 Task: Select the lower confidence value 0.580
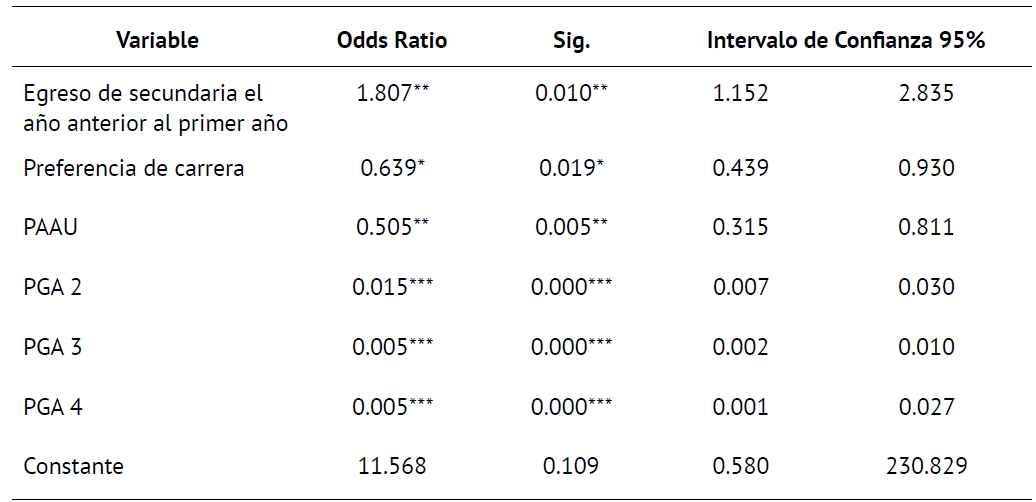point(740,466)
